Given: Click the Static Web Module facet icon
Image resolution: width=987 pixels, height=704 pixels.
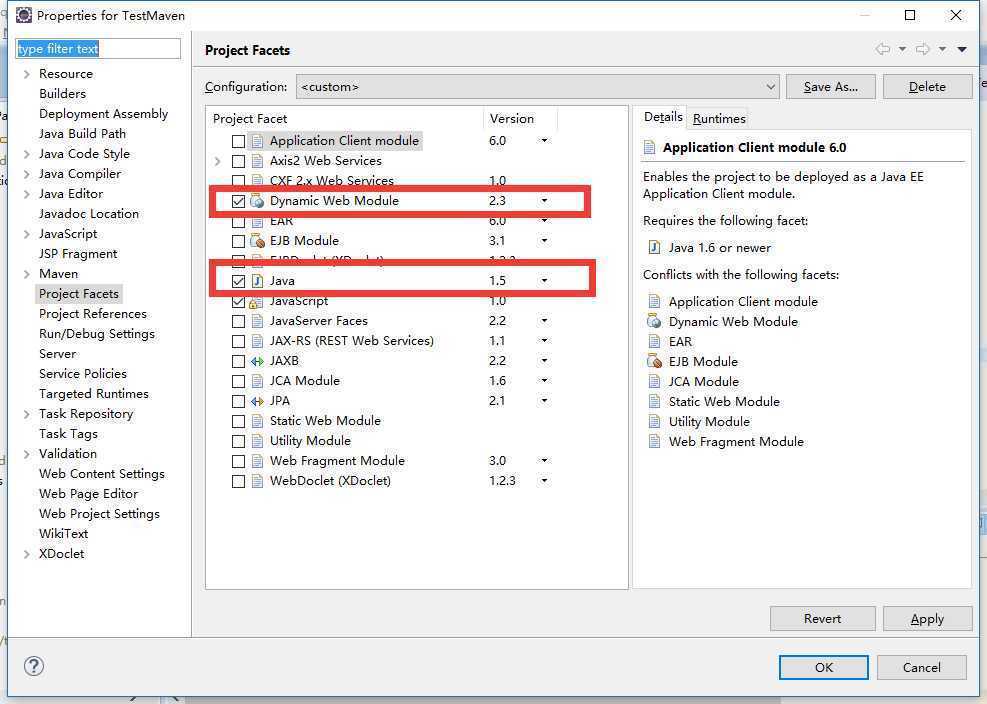Looking at the screenshot, I should pyautogui.click(x=257, y=421).
